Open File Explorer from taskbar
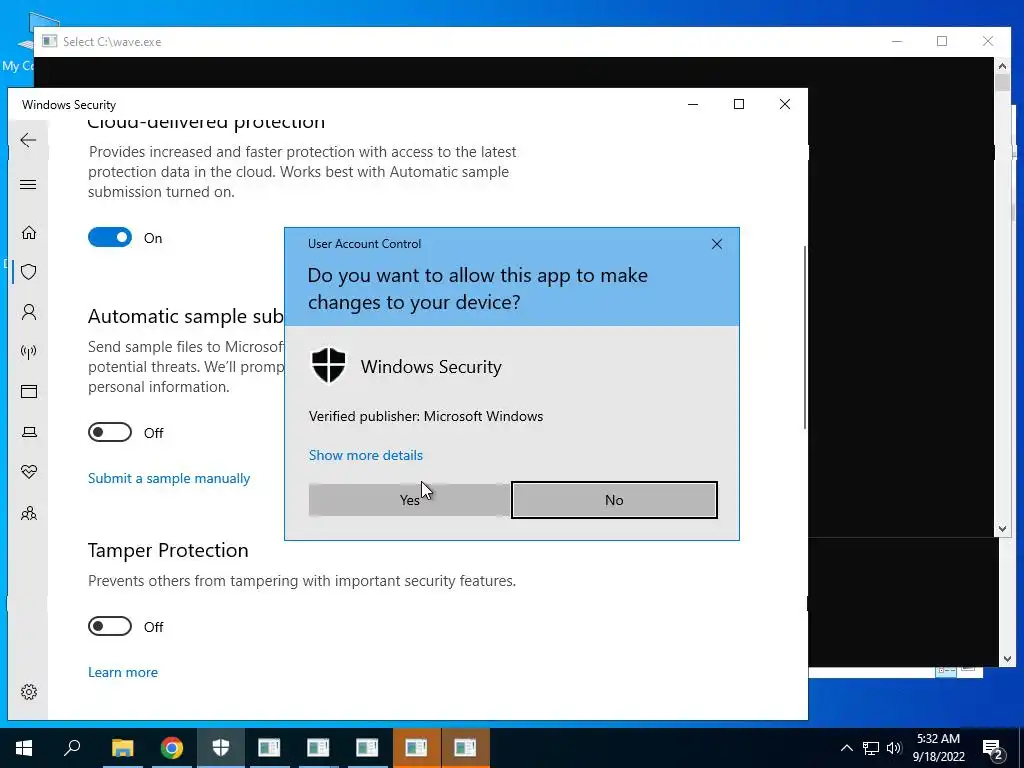The width and height of the screenshot is (1024, 768). pyautogui.click(x=122, y=748)
